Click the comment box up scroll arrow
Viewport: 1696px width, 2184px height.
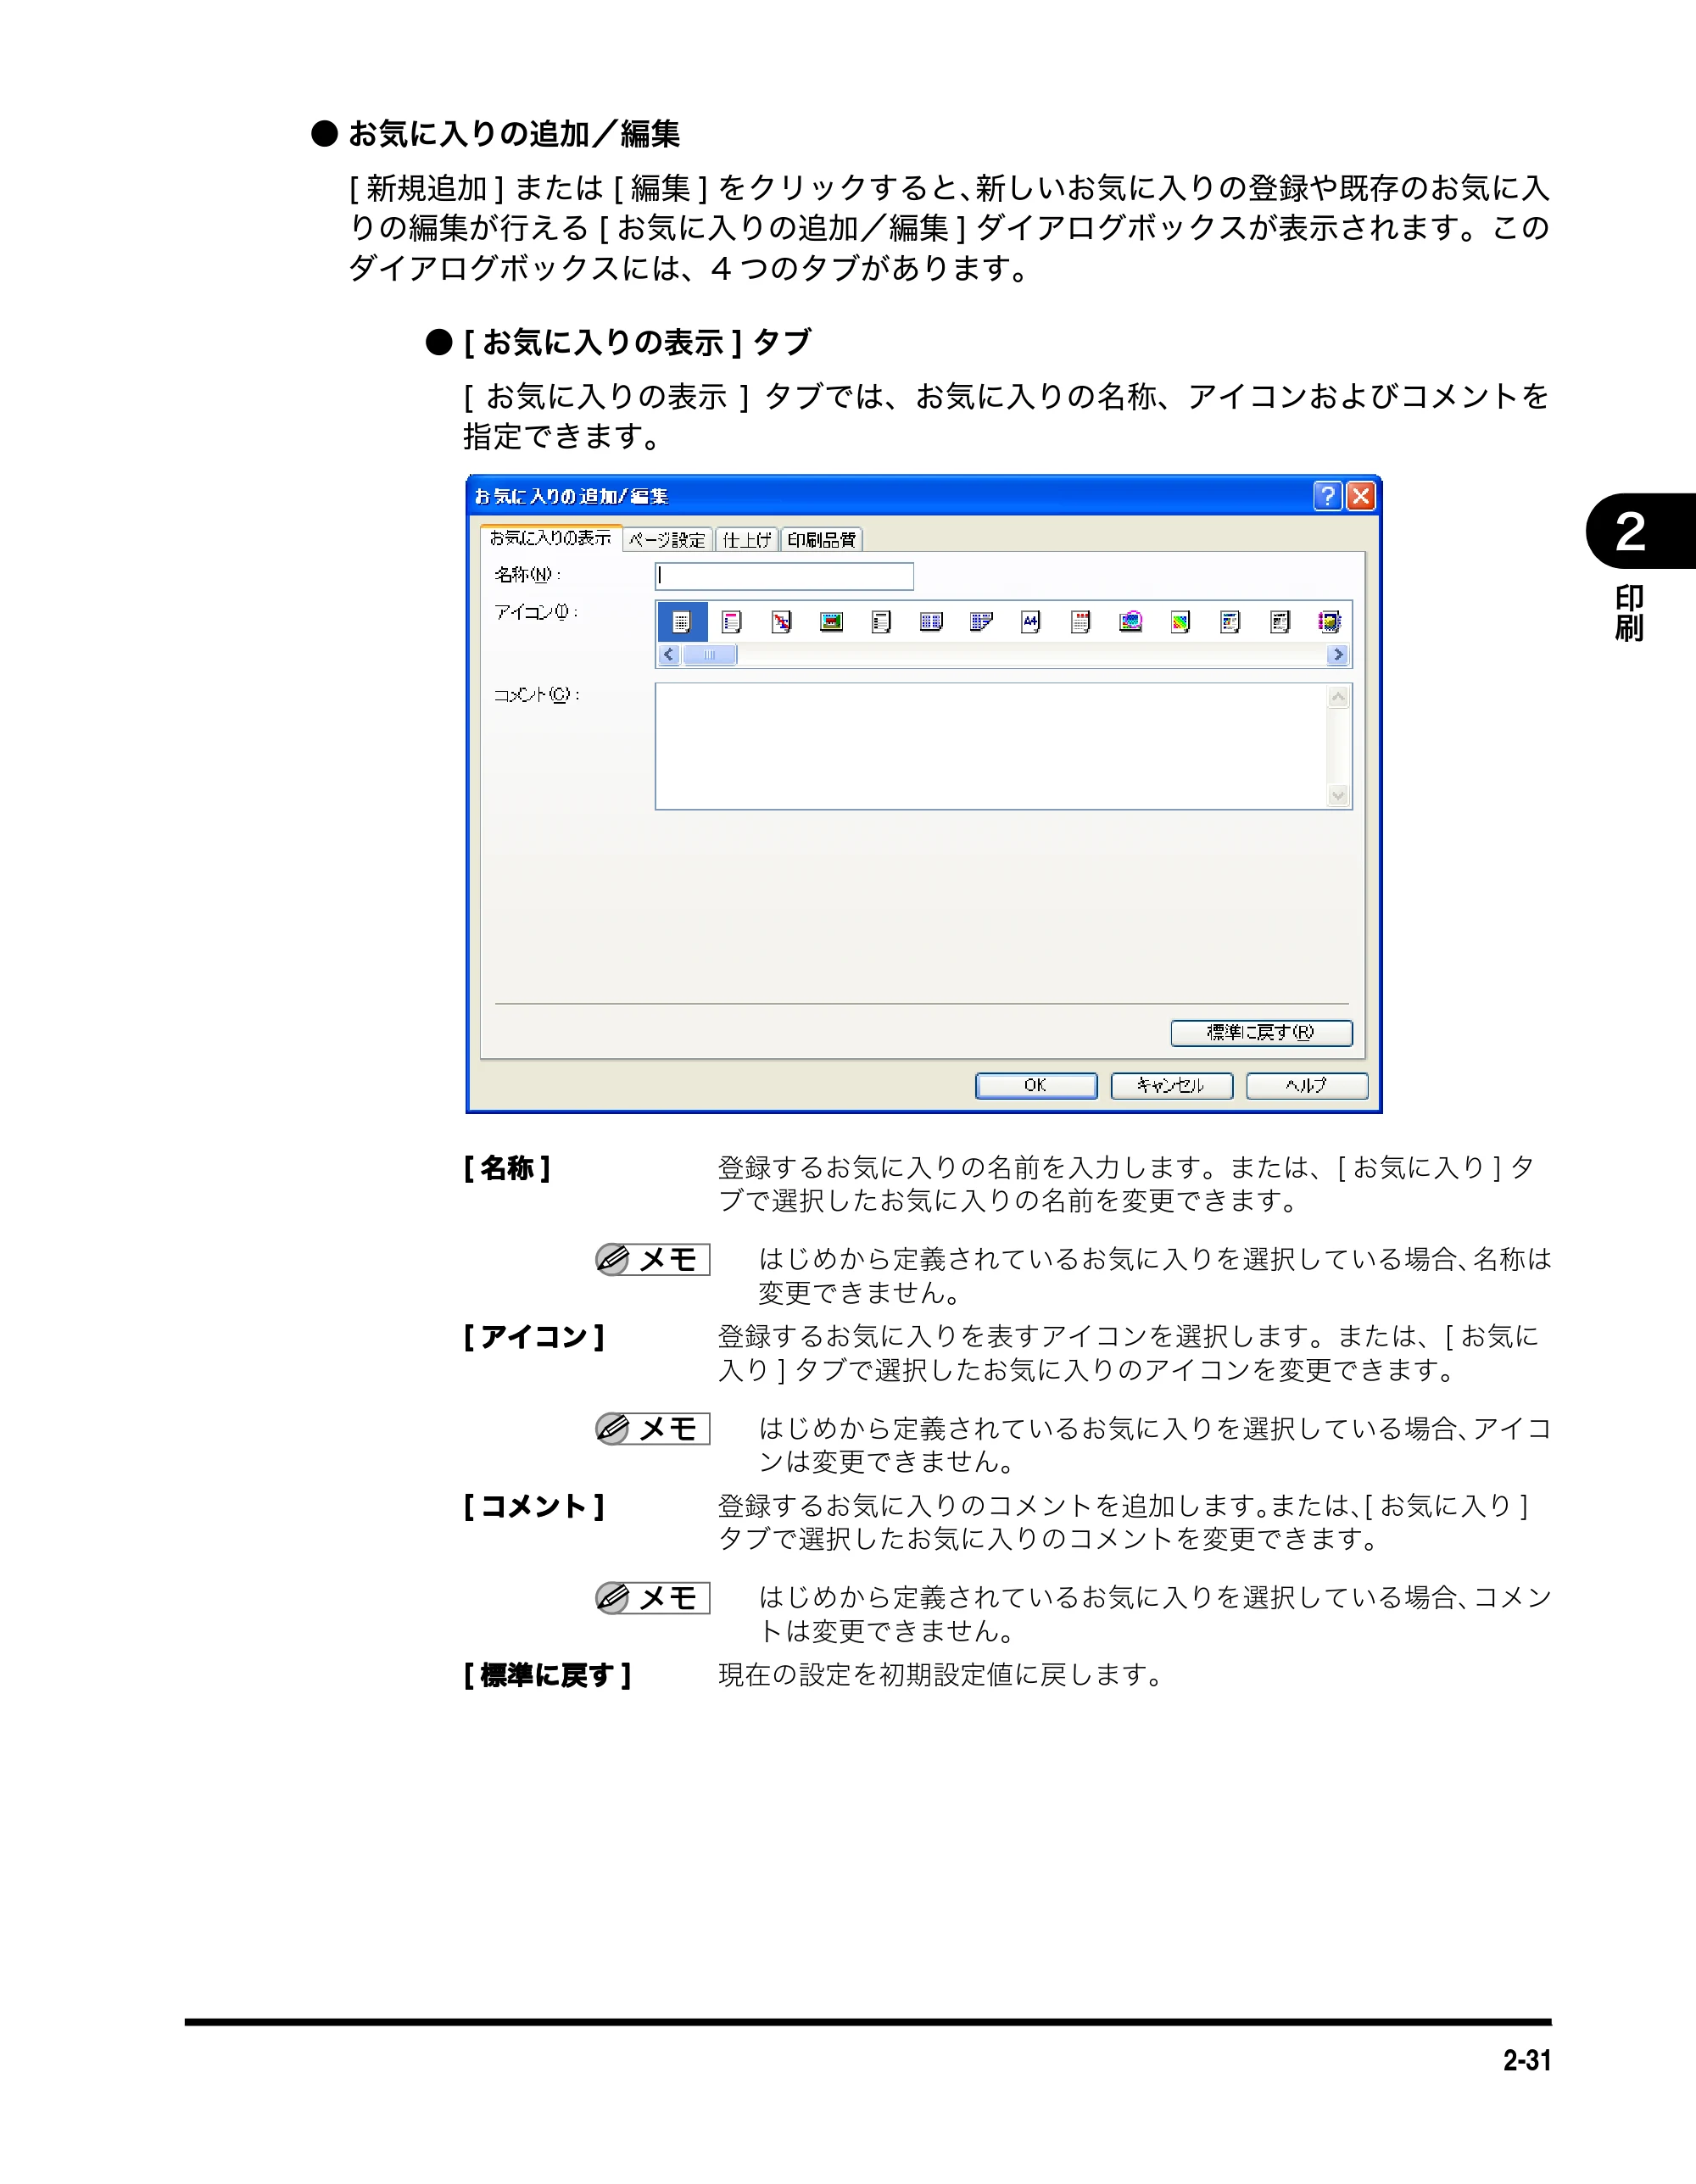[x=1338, y=697]
